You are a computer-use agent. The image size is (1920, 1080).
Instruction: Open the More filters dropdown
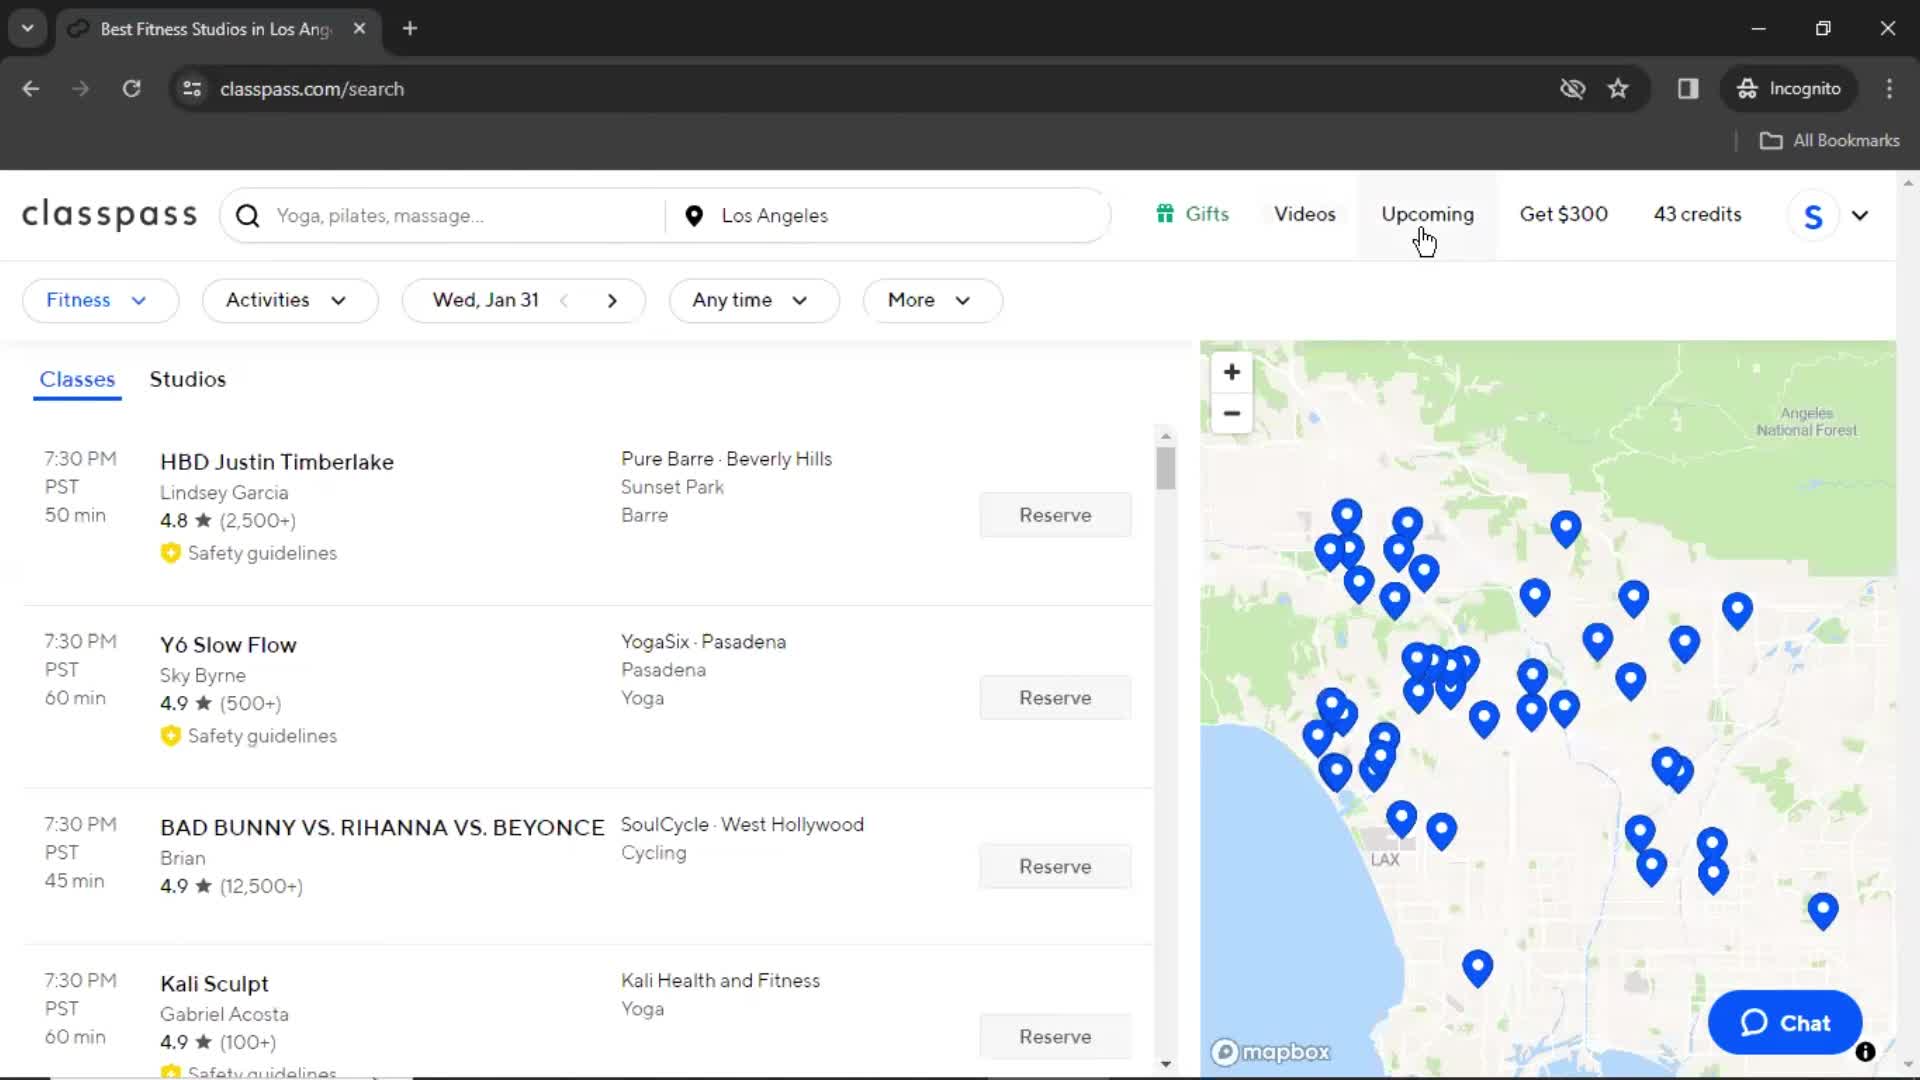click(932, 301)
